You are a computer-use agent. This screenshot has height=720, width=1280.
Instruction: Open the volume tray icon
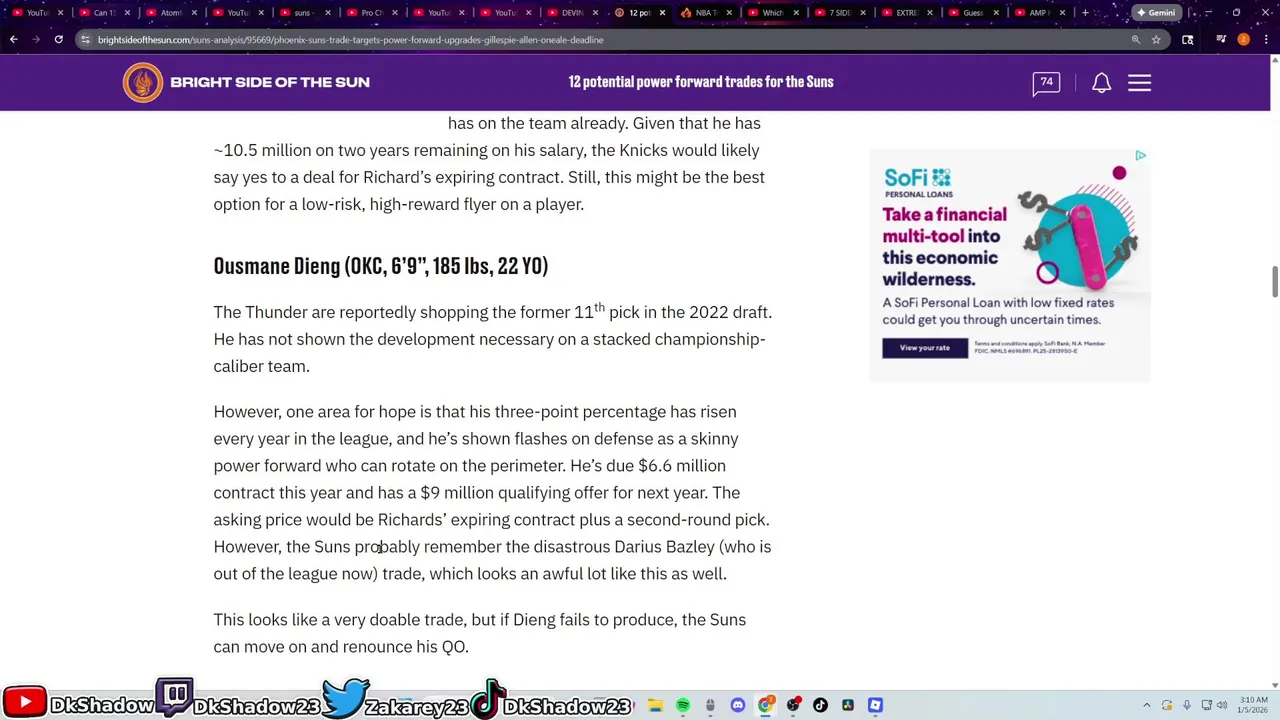1222,705
